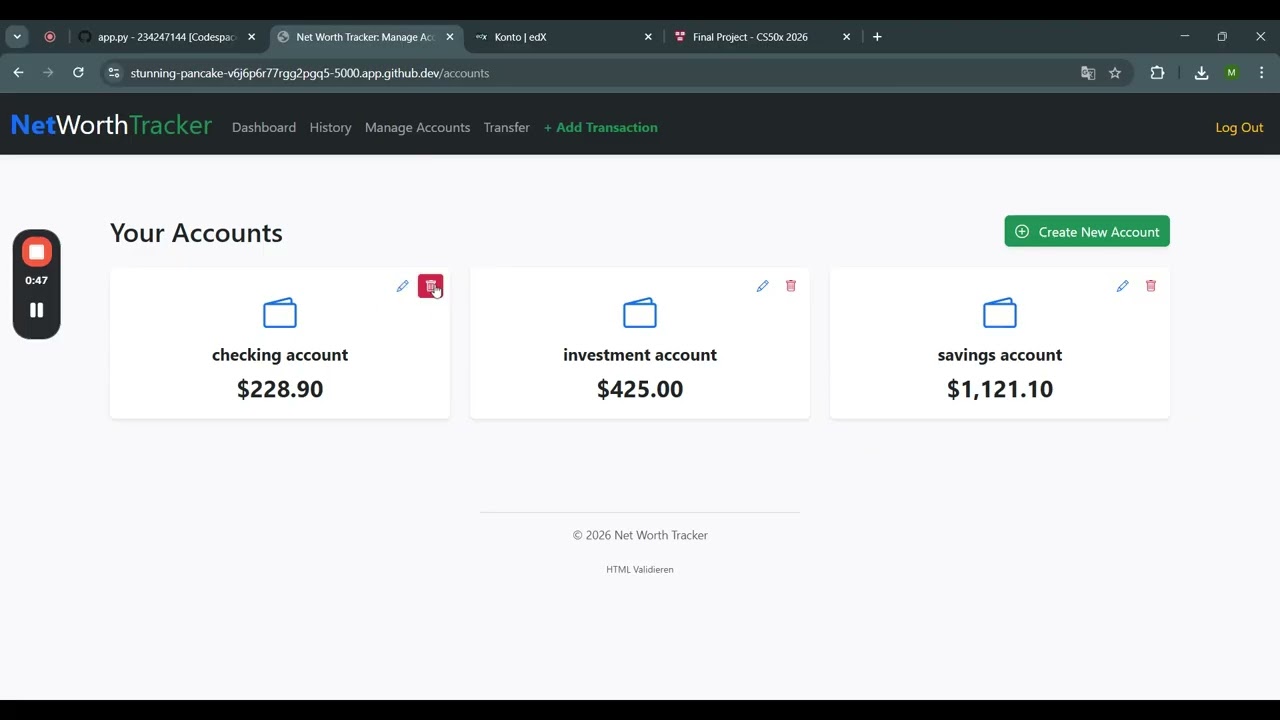Image resolution: width=1280 pixels, height=720 pixels.
Task: Click the savings account wallet icon
Action: pyautogui.click(x=1000, y=313)
